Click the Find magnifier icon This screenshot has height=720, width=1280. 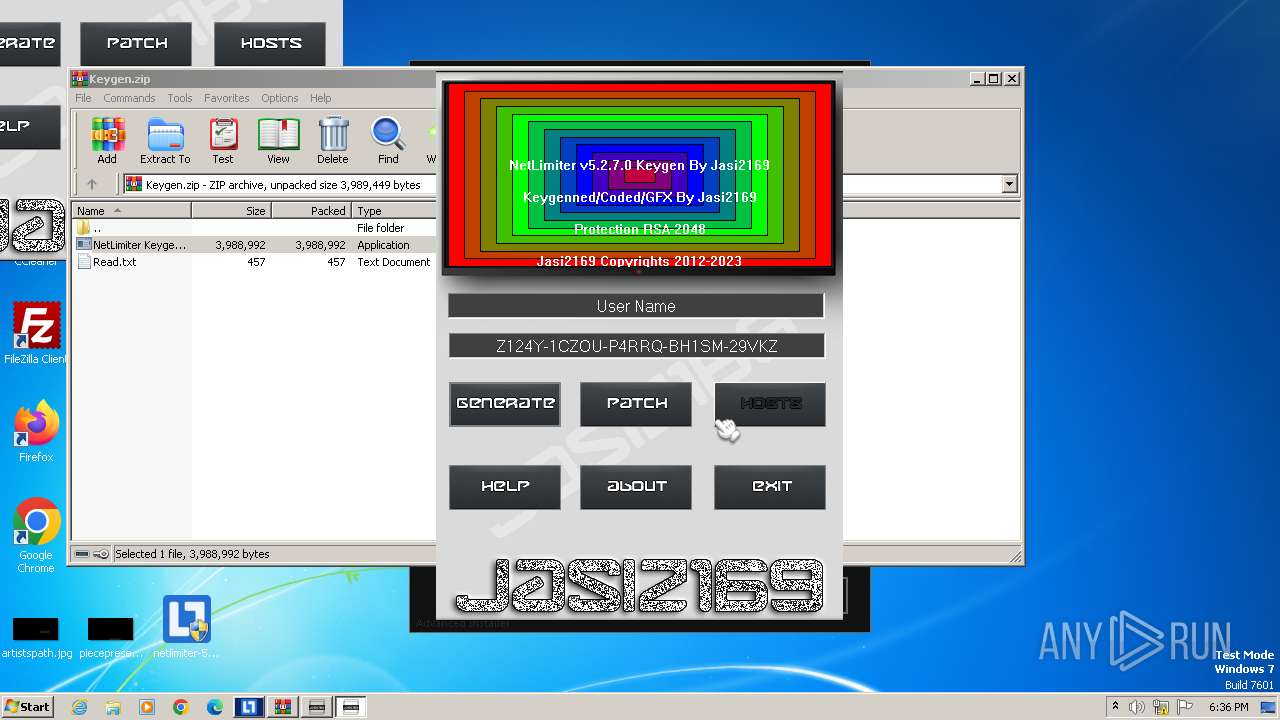point(388,141)
